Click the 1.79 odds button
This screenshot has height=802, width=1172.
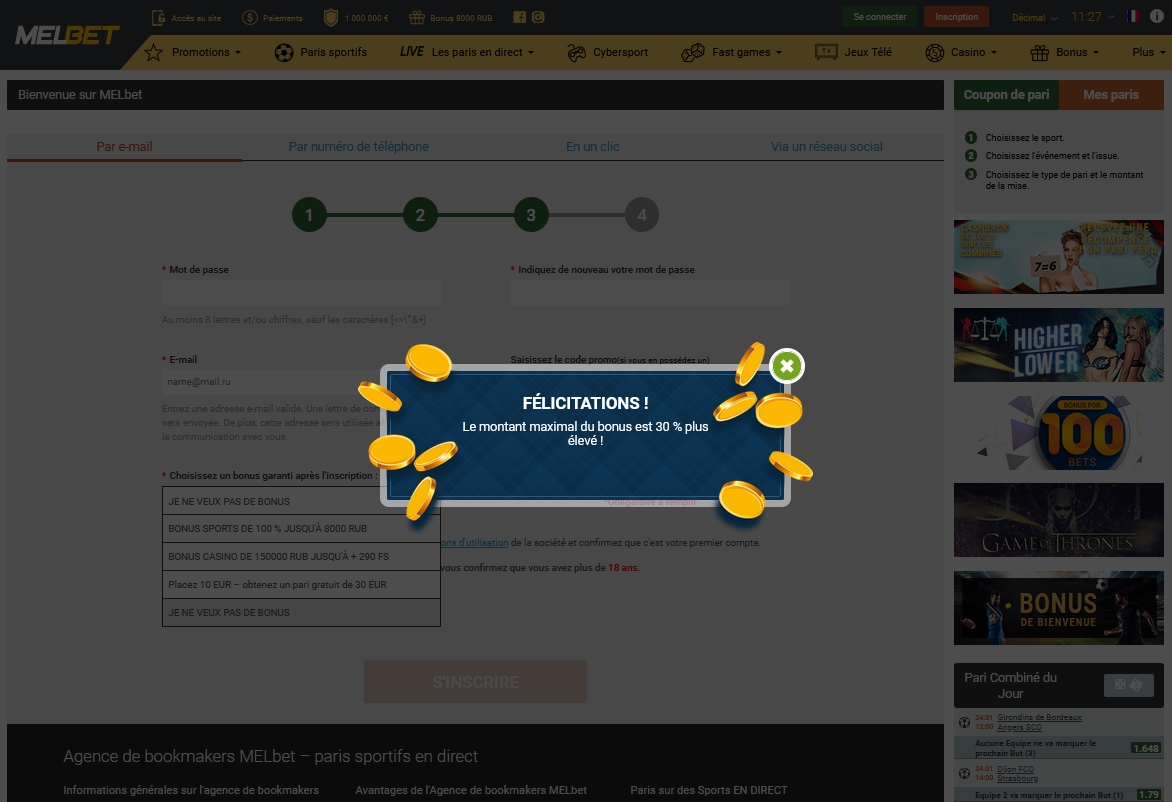(x=1149, y=795)
